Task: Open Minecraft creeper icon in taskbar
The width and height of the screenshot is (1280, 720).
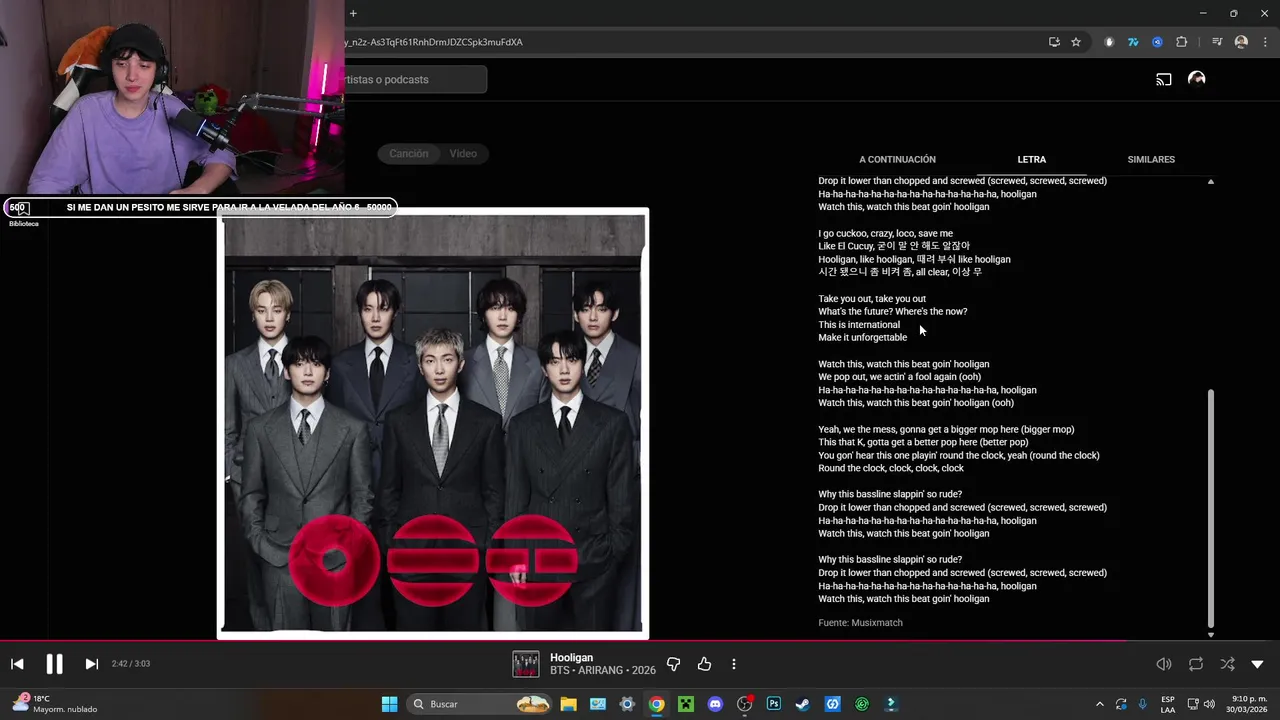Action: tap(685, 704)
